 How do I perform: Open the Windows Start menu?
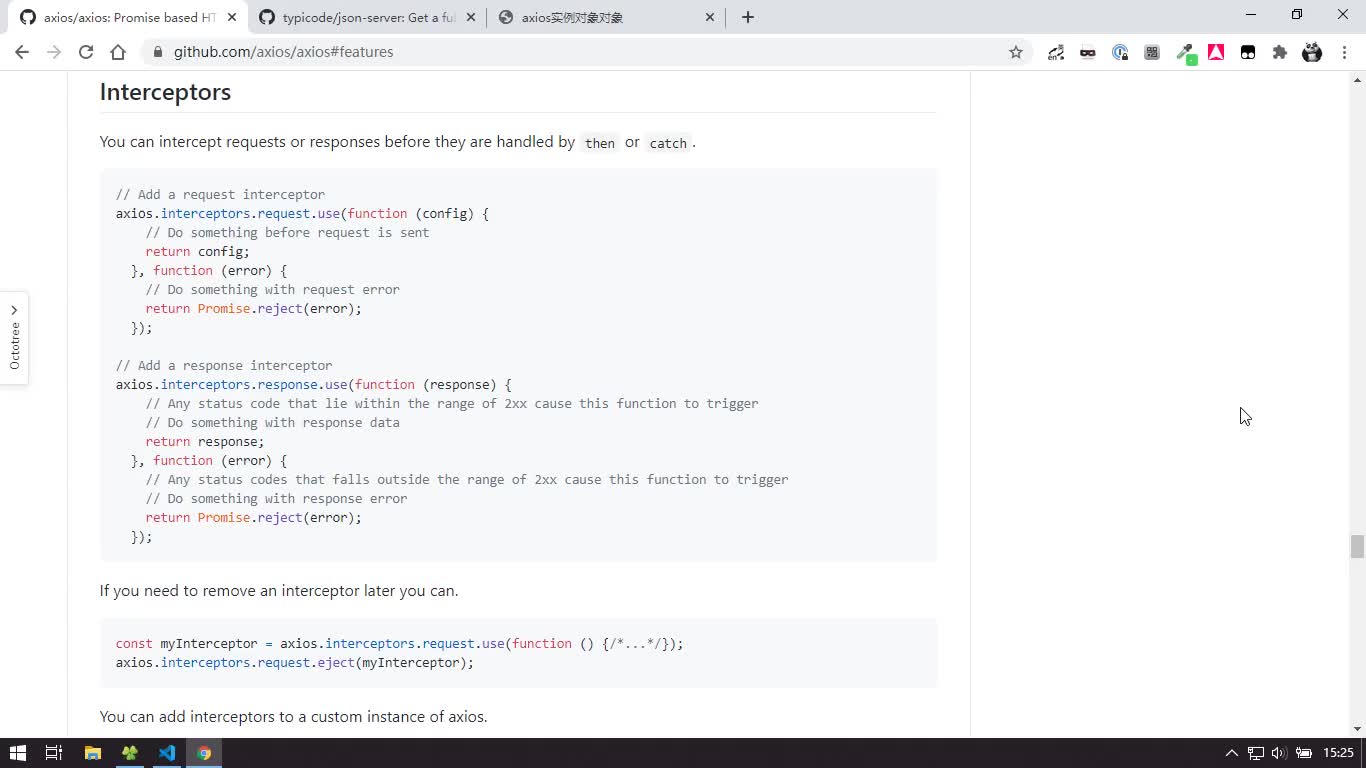click(18, 753)
